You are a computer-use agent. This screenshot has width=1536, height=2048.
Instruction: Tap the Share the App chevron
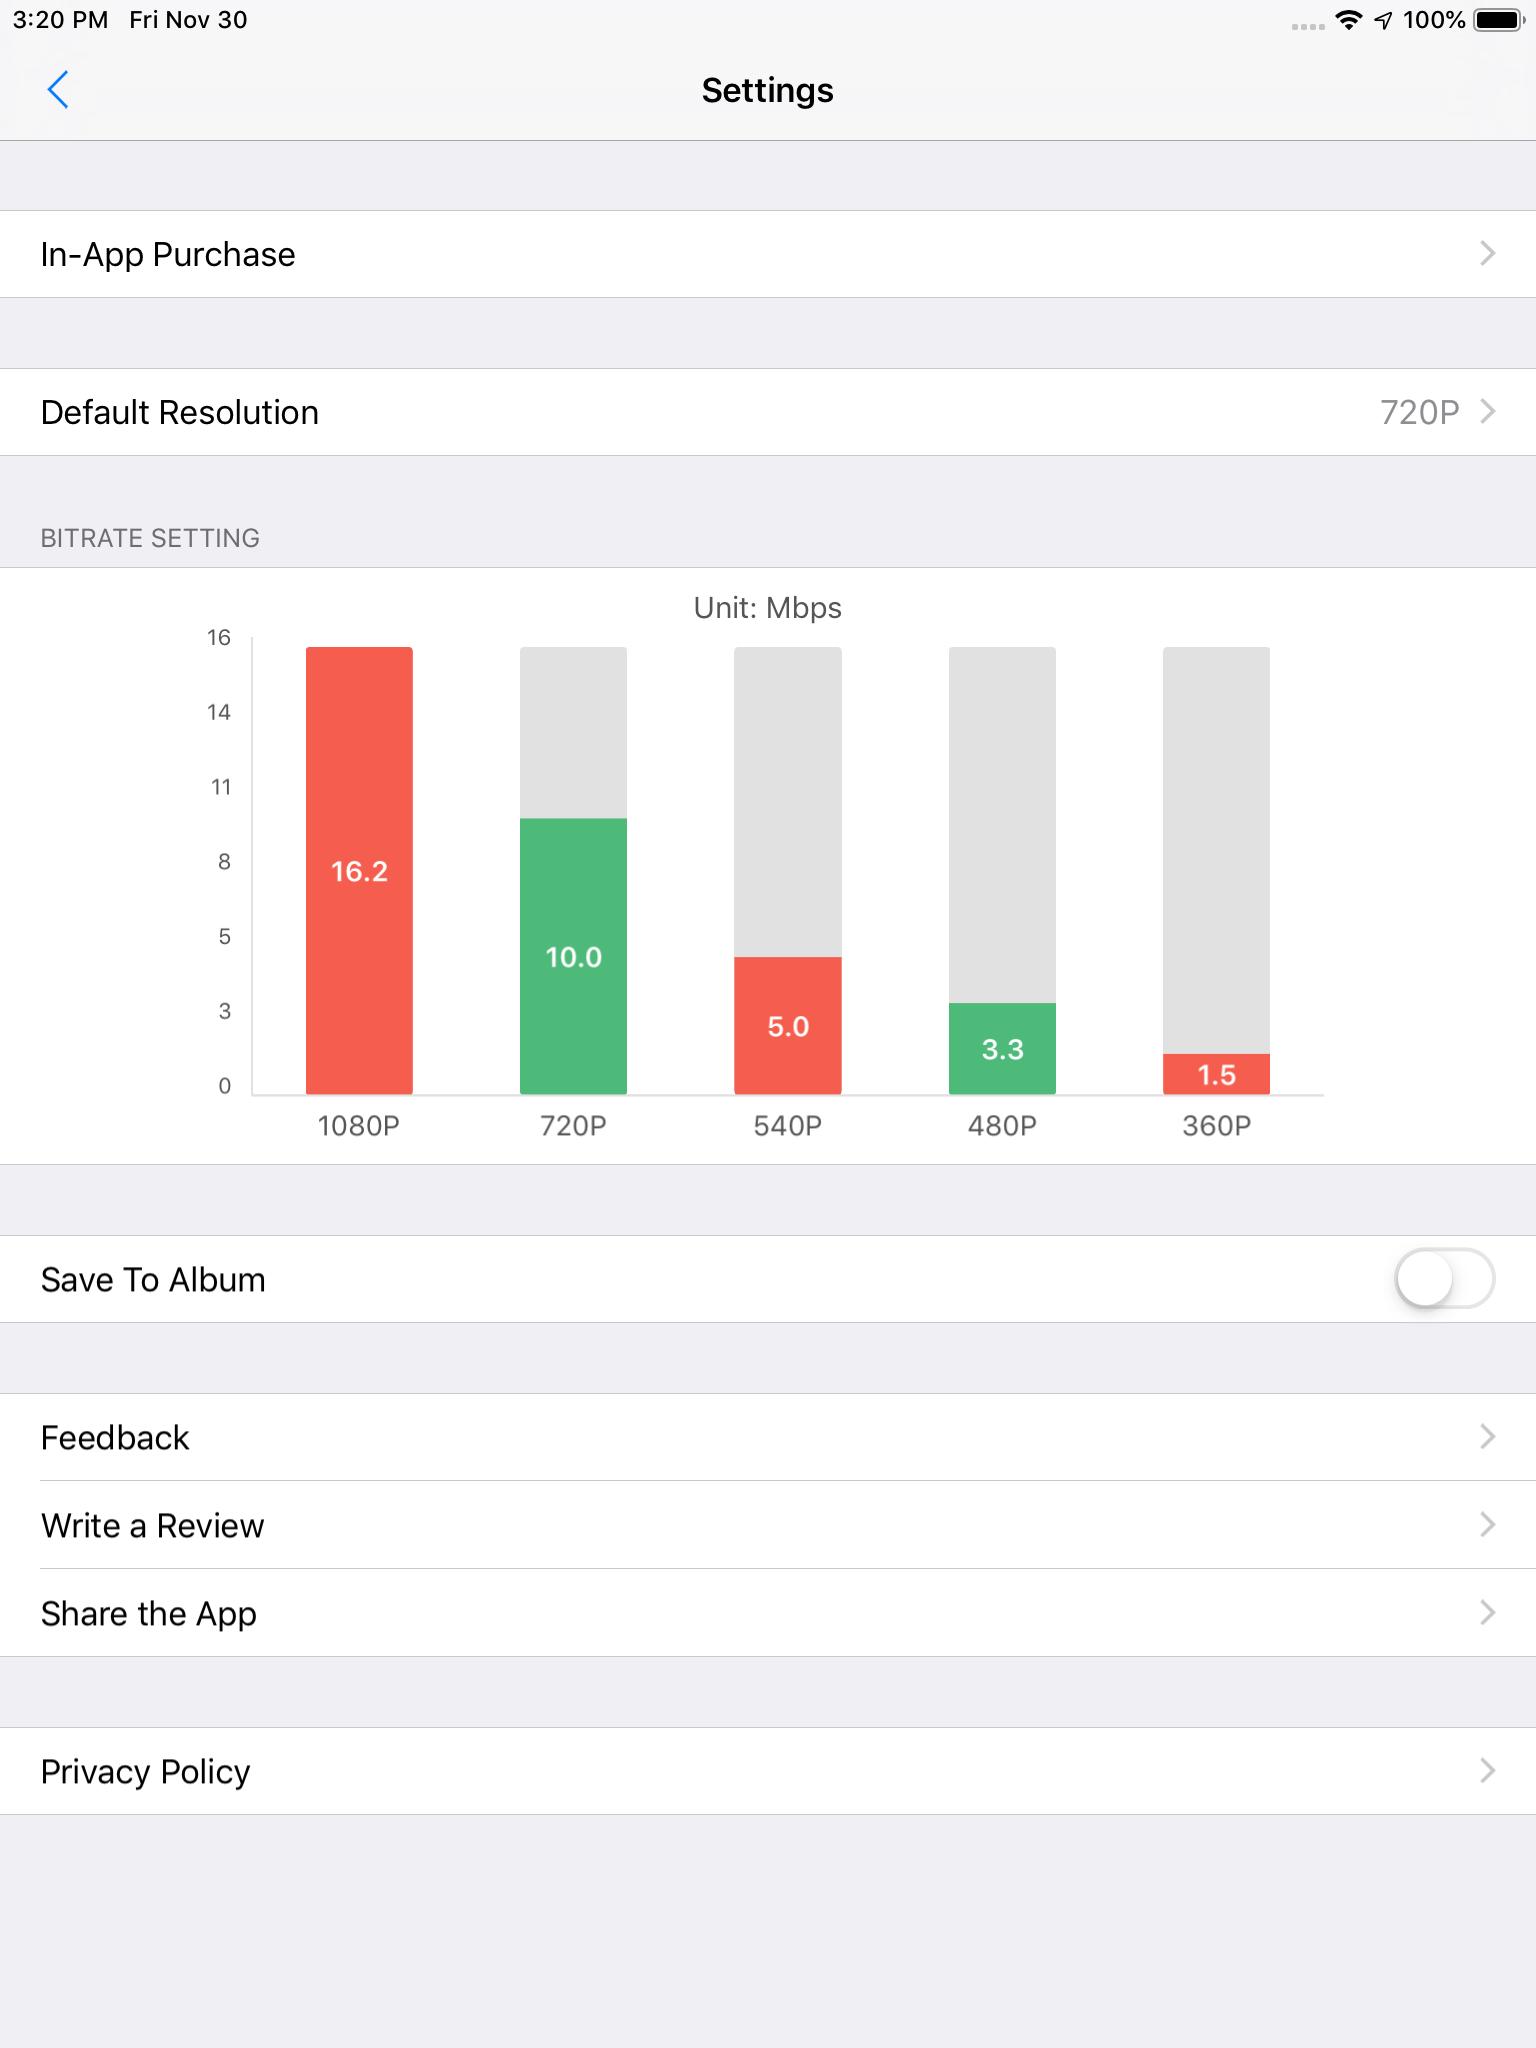1487,1613
